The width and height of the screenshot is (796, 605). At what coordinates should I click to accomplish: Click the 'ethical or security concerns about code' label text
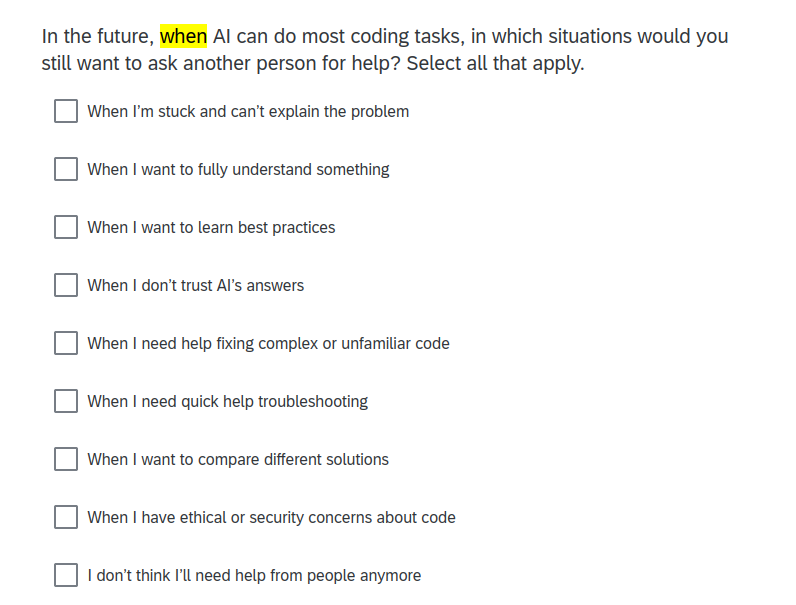tap(318, 518)
